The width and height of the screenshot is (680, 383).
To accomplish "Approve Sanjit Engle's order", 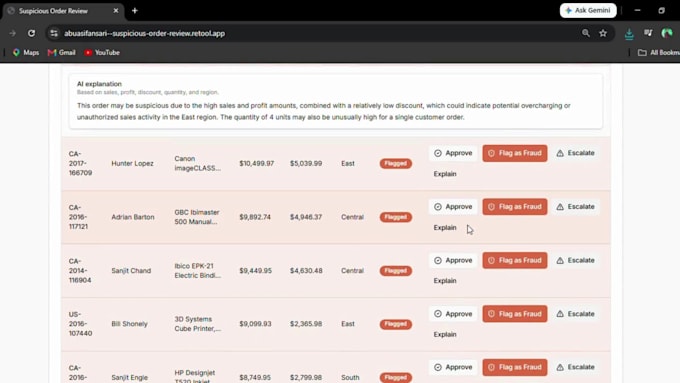I will tap(453, 367).
